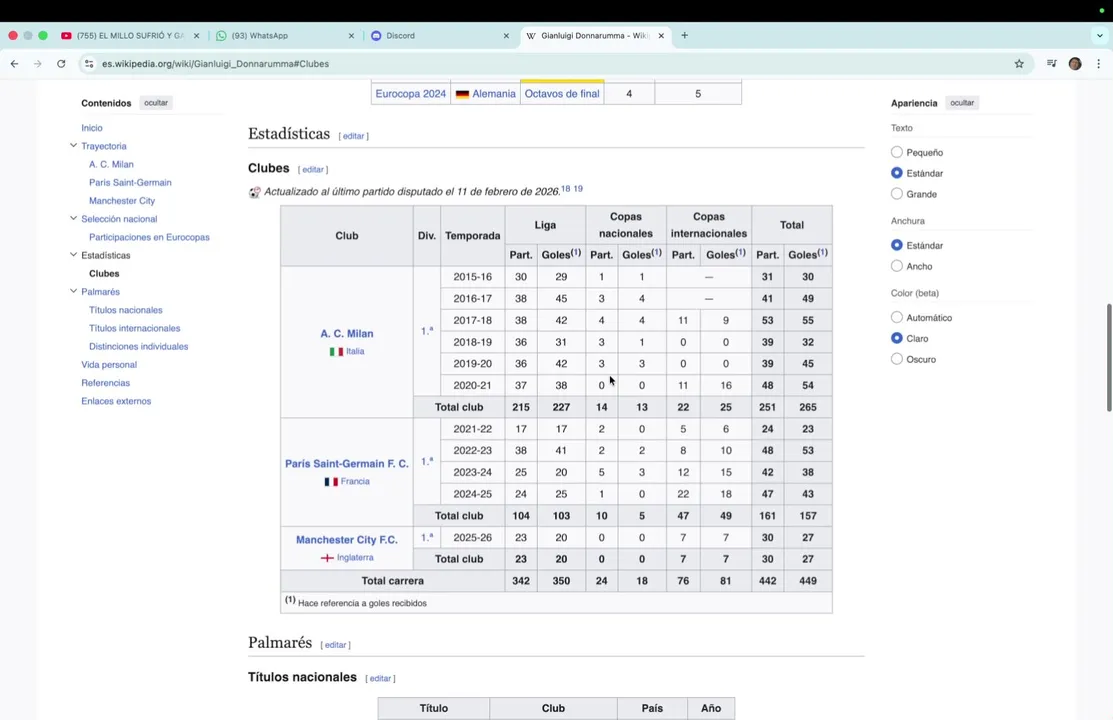Click the 1.ª division link for Manchester City
1113x720 pixels.
[427, 538]
